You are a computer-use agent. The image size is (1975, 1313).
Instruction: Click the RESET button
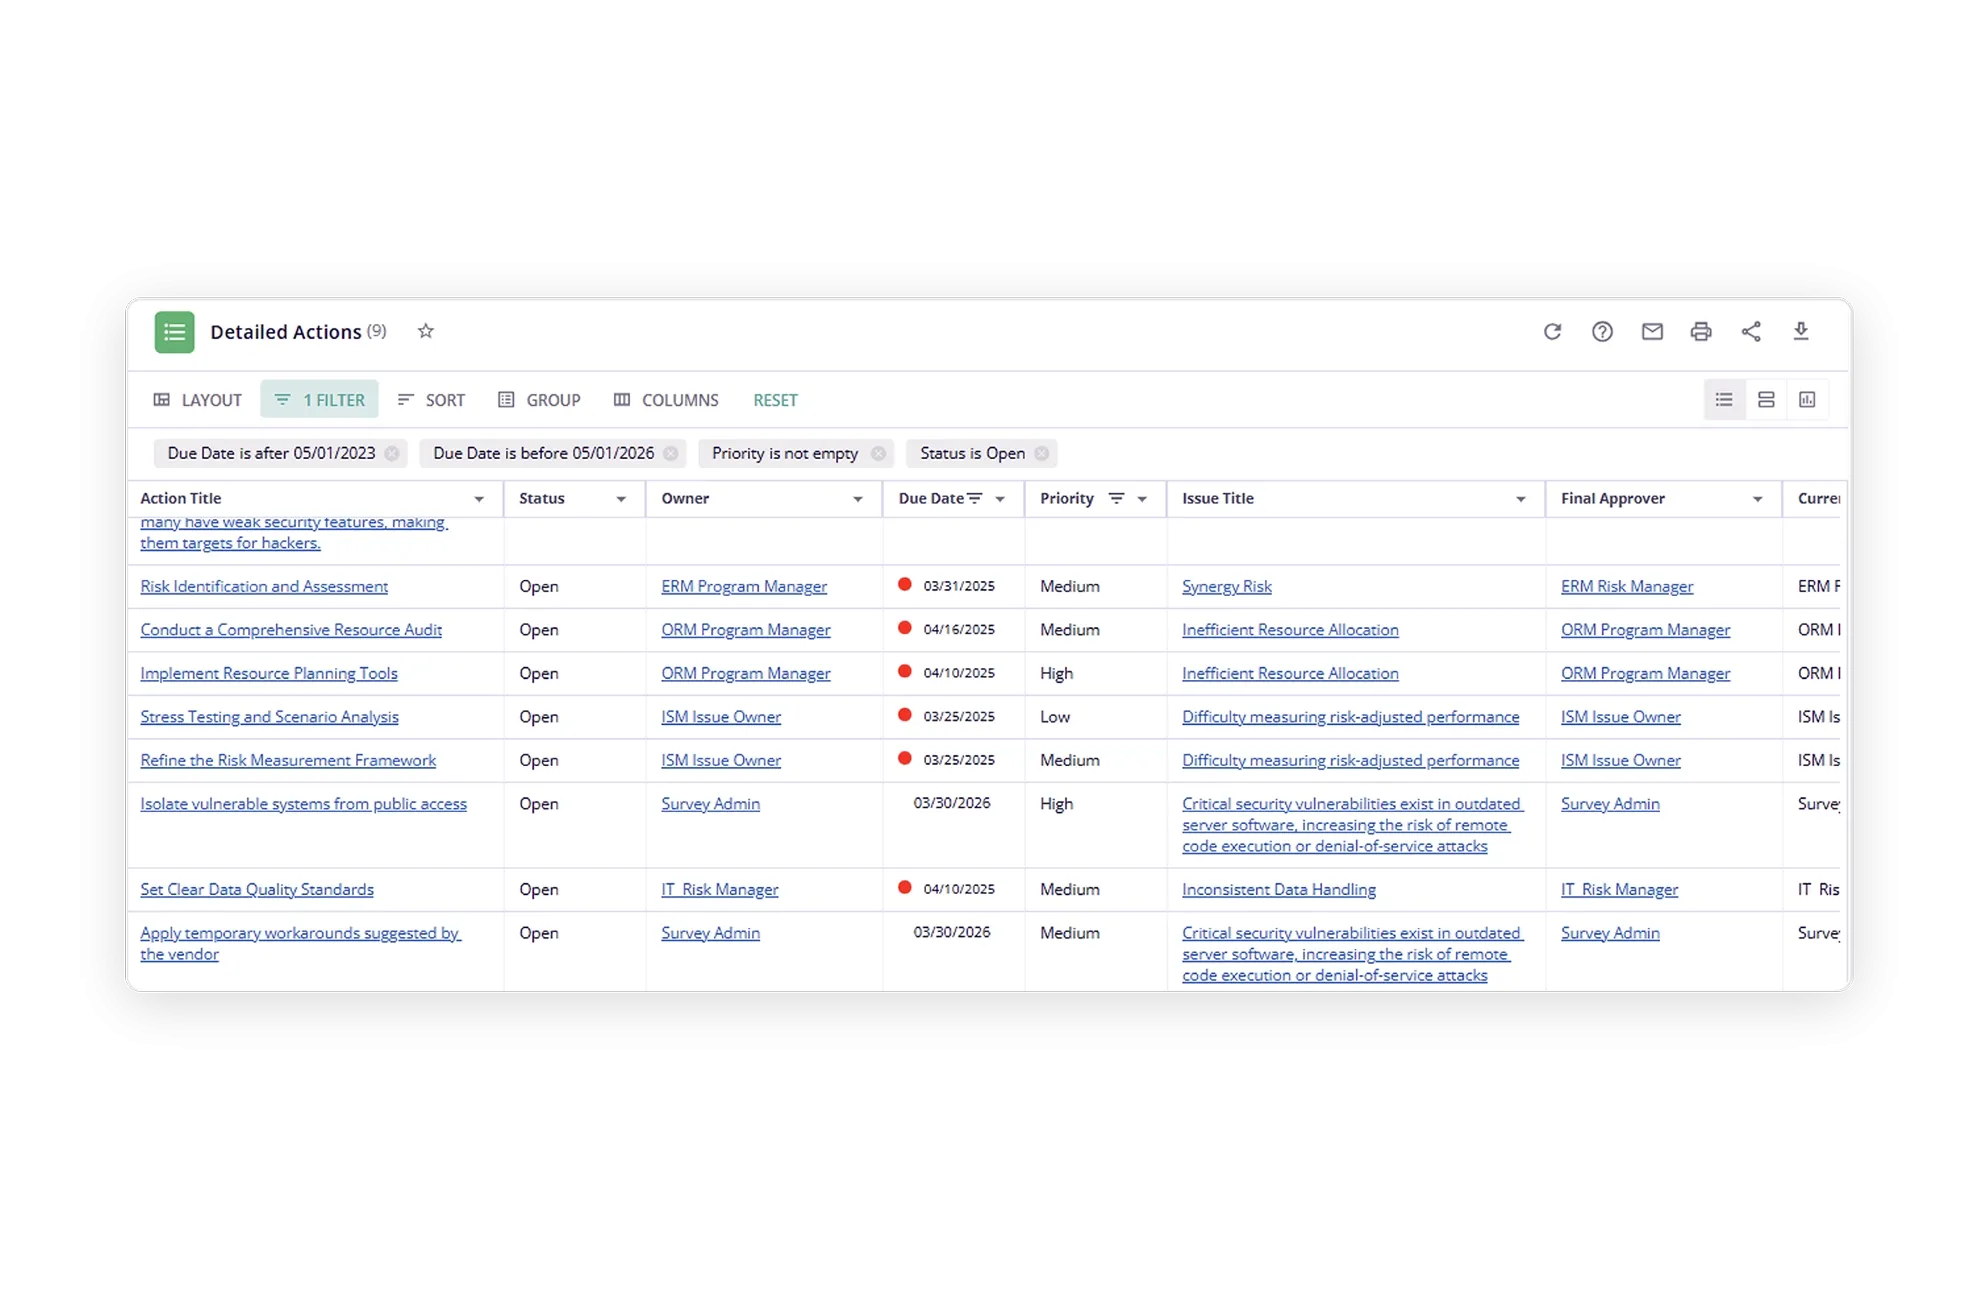(x=775, y=400)
